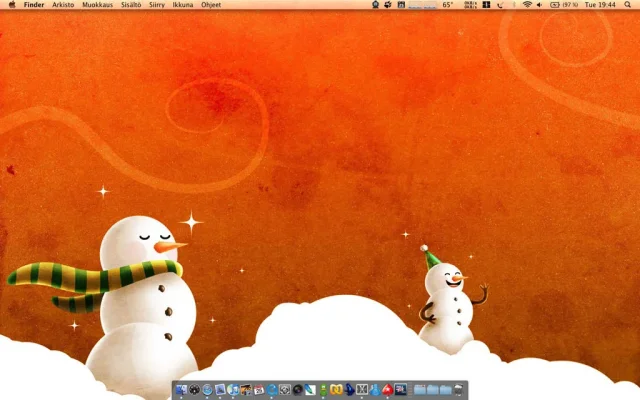
Task: Open the Trash in the Dock
Action: click(458, 389)
